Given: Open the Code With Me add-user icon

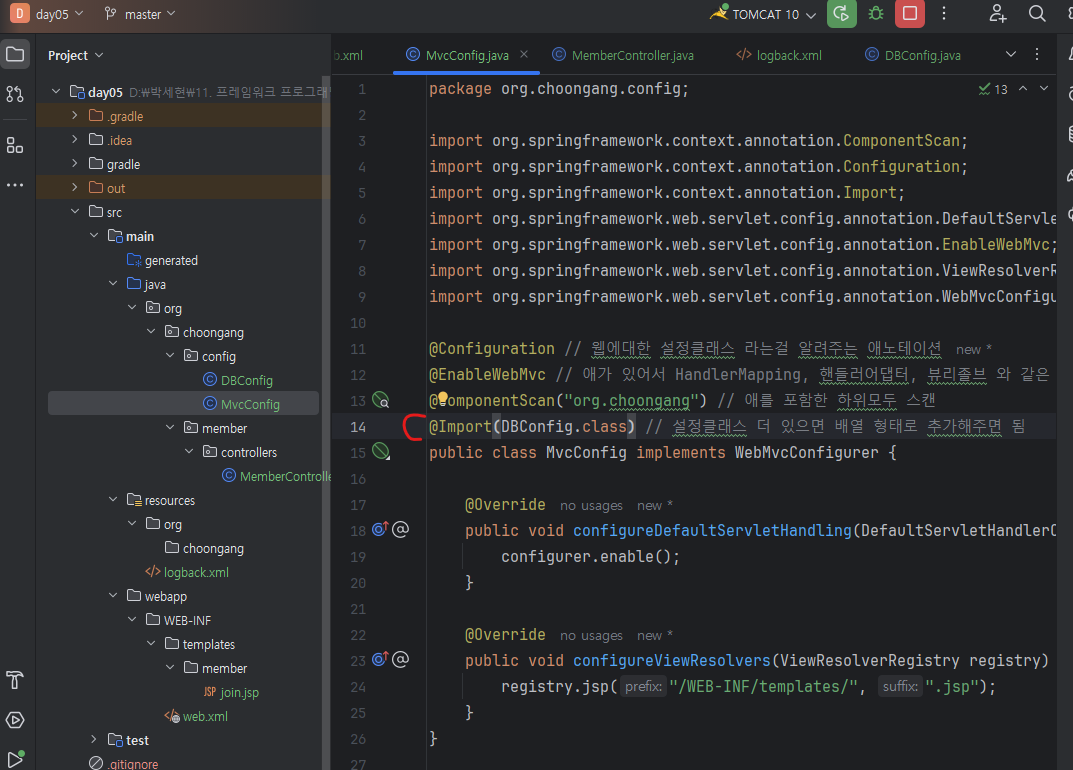Looking at the screenshot, I should 997,14.
